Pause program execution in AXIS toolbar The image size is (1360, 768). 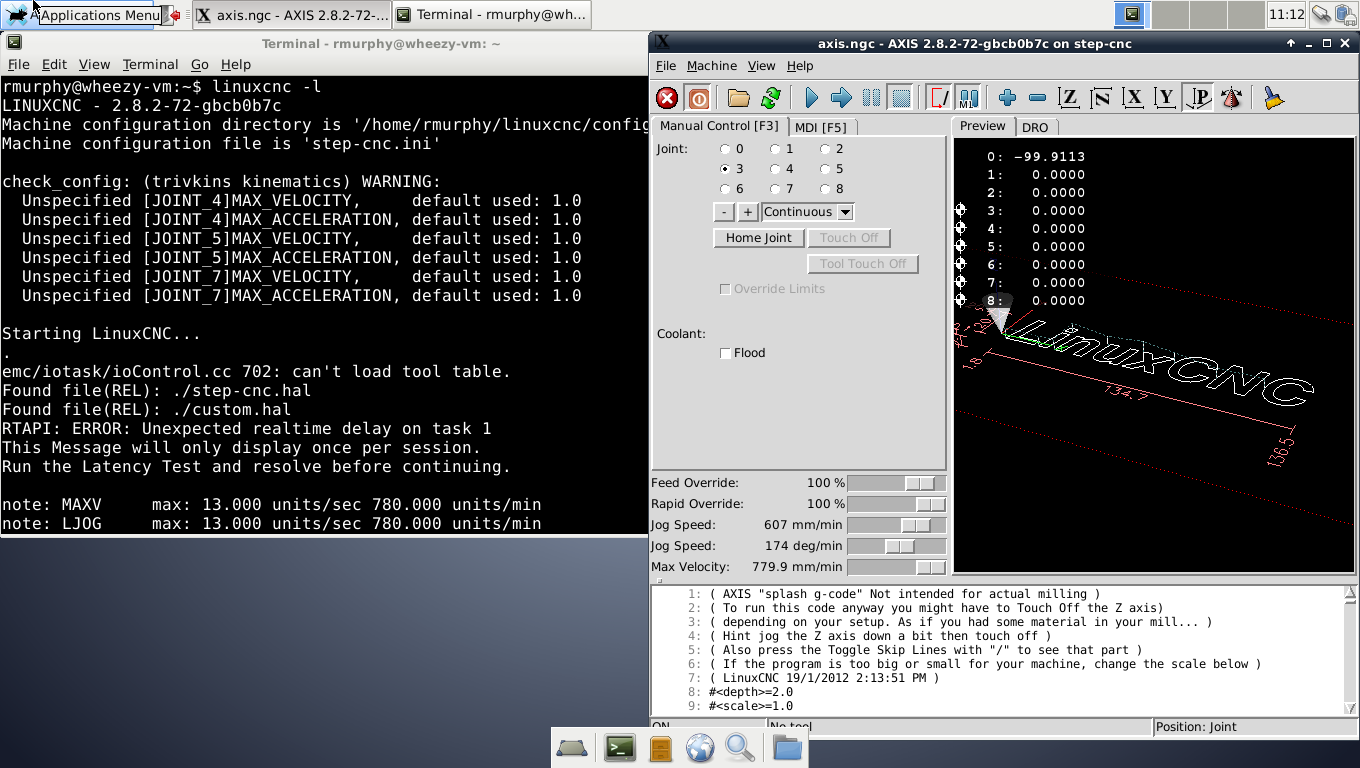871,98
